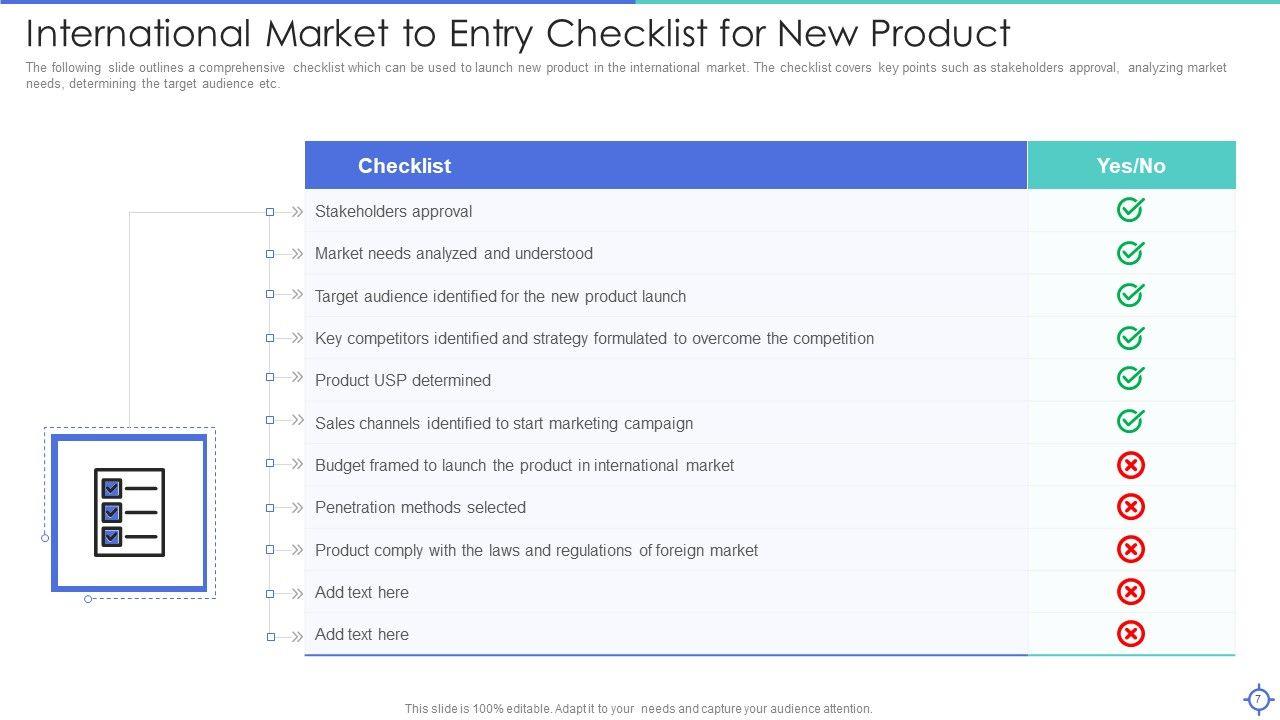The image size is (1280, 720).
Task: Click cross beside Product comply with laws
Action: 1130,549
